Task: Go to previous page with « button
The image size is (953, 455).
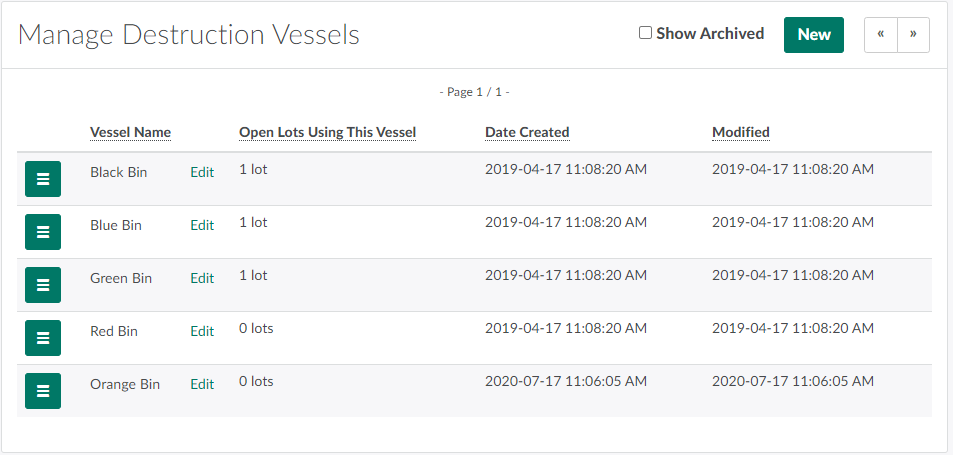Action: (881, 34)
